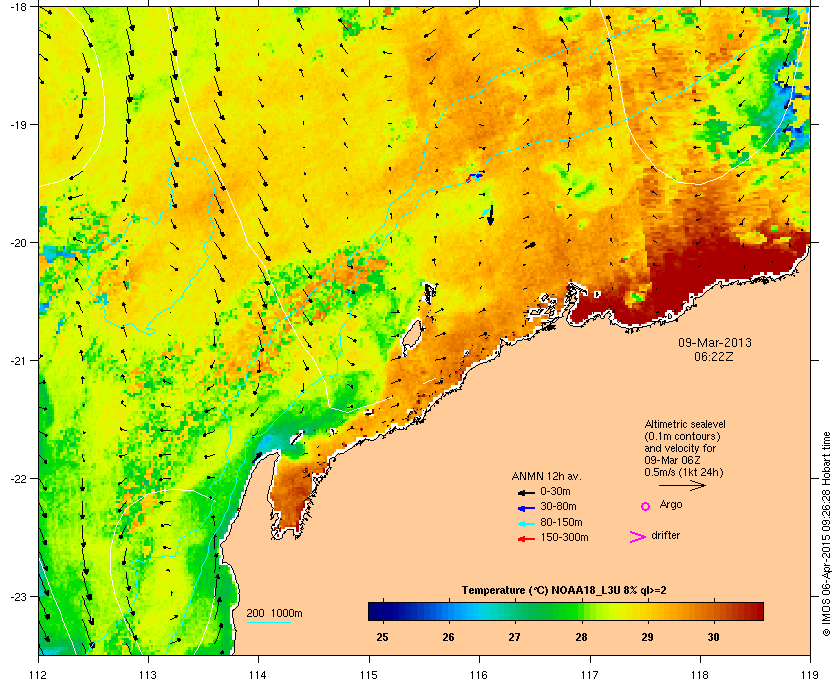Click the '150-300m' legend label
The height and width of the screenshot is (680, 840).
(x=564, y=537)
